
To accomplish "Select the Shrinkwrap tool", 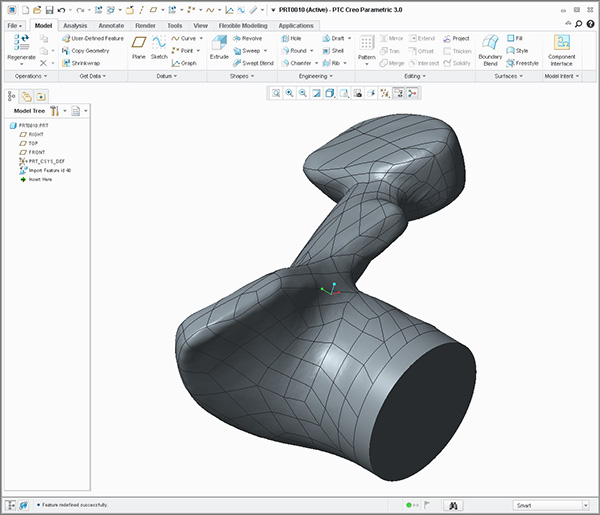I will 81,63.
